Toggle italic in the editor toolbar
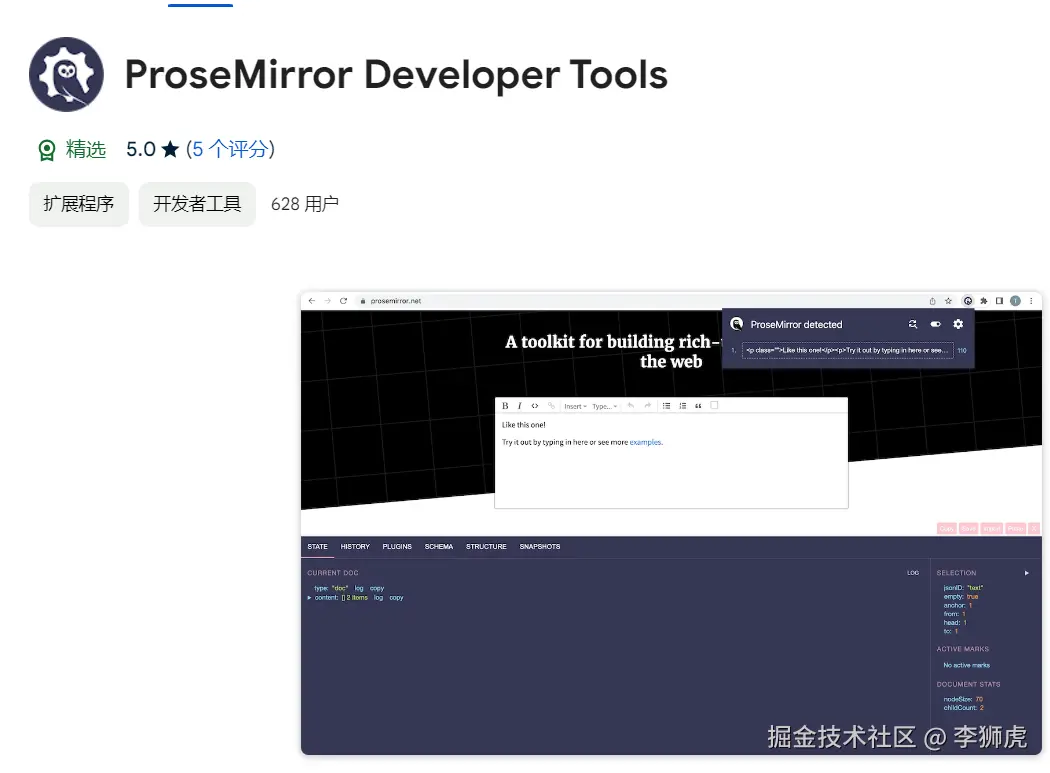Viewport: 1050px width, 773px height. pos(520,406)
